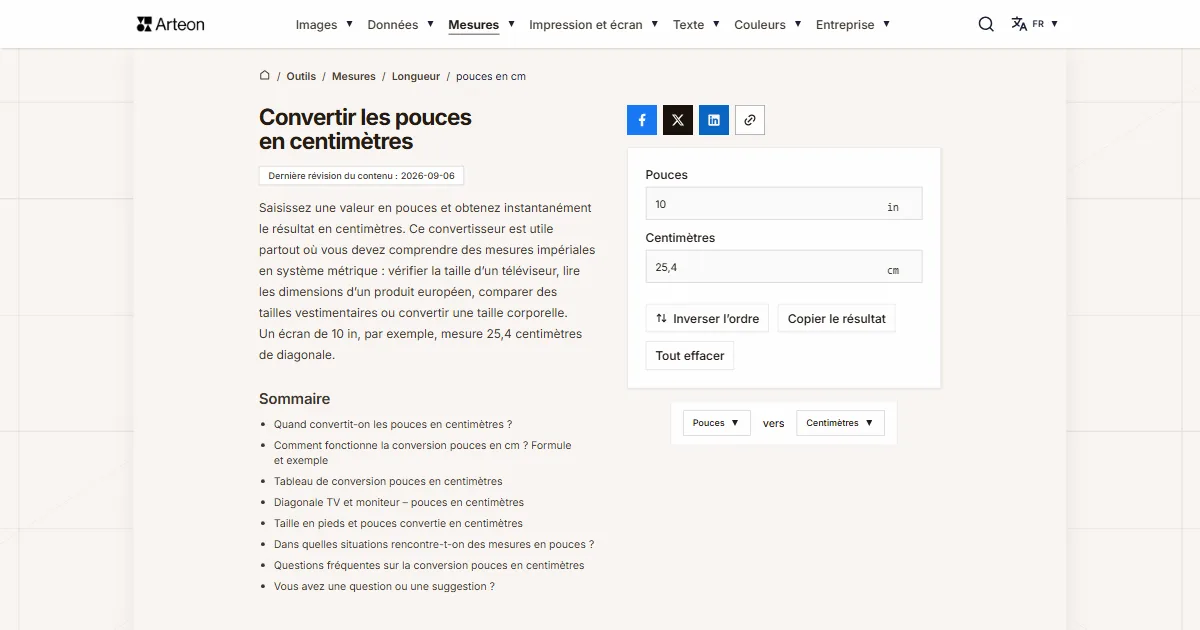Open the Images menu

[324, 24]
